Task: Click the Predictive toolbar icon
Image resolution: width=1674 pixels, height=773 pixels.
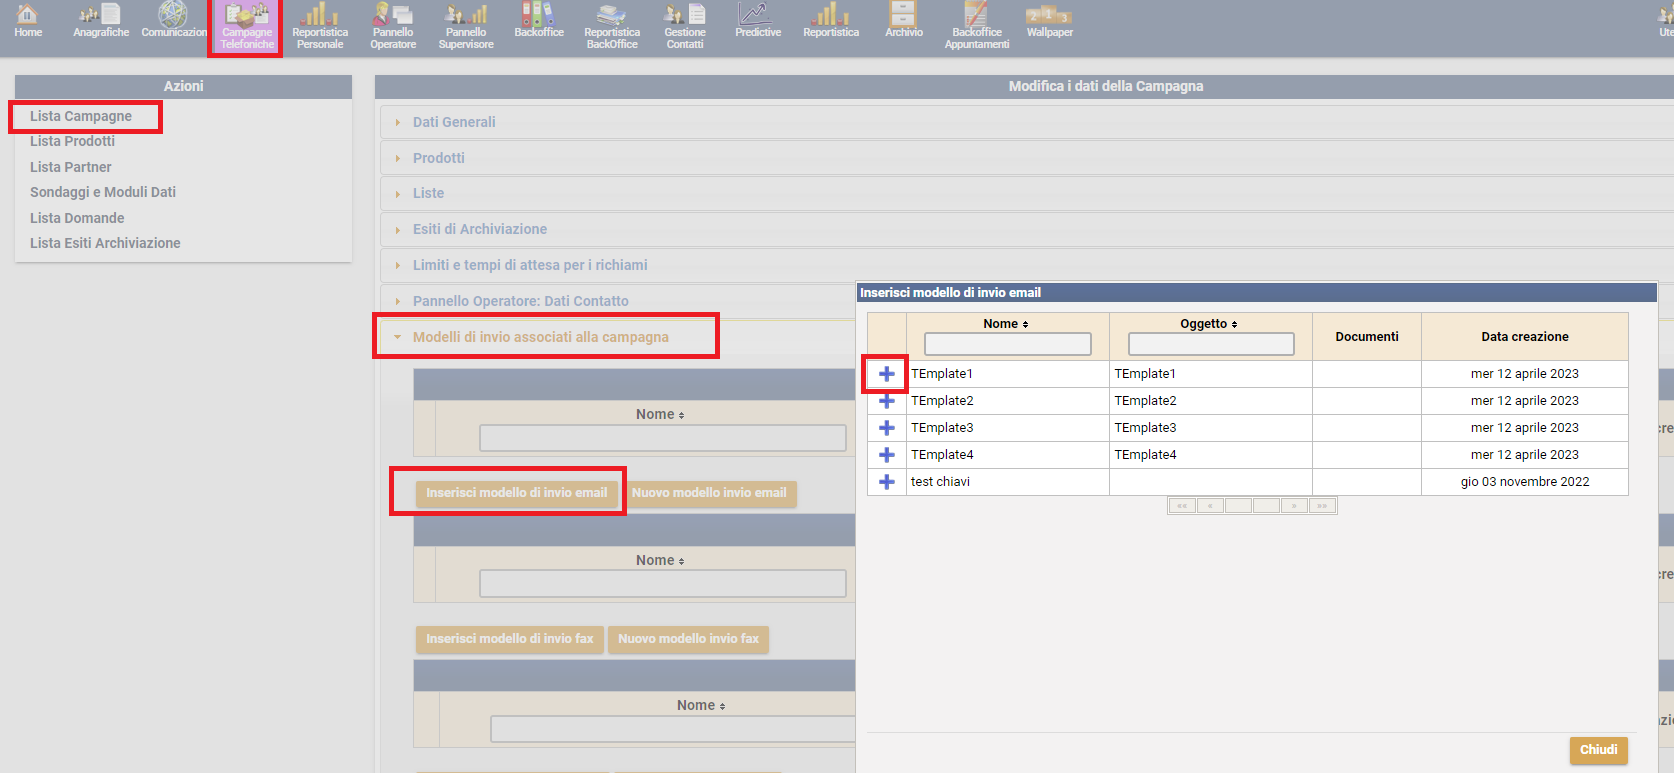Action: tap(757, 21)
